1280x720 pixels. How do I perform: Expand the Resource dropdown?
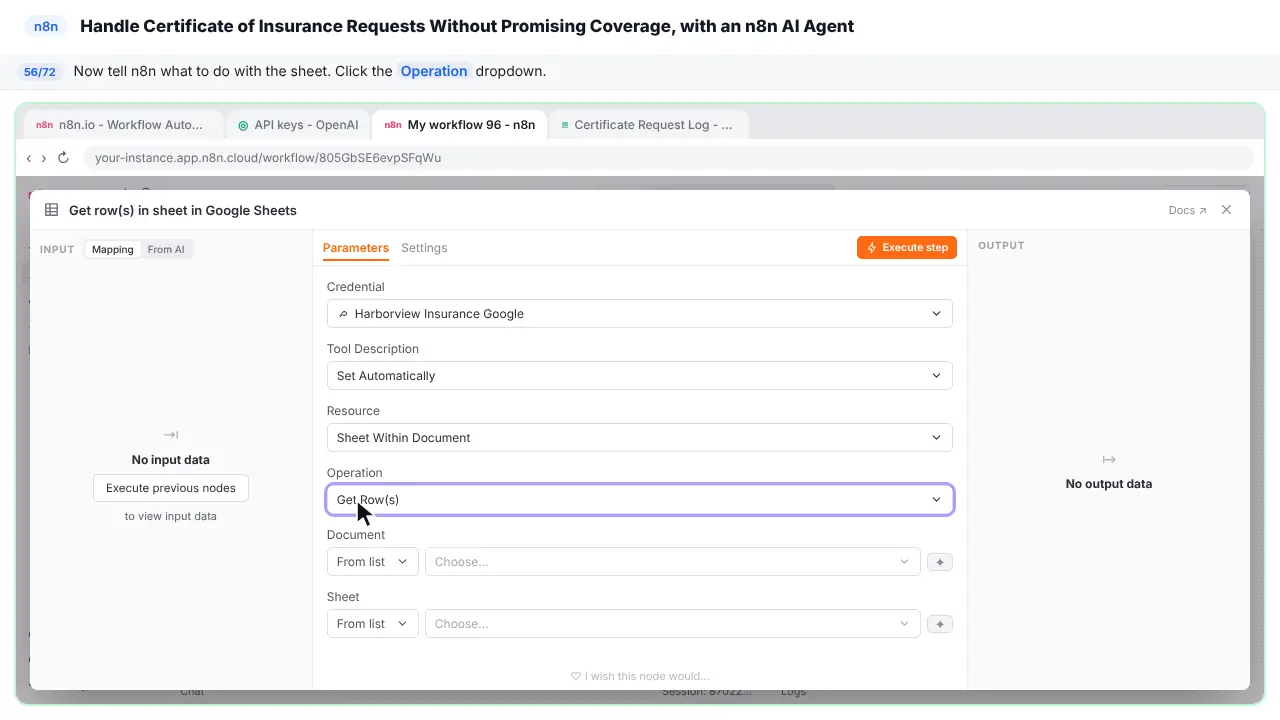click(x=640, y=438)
